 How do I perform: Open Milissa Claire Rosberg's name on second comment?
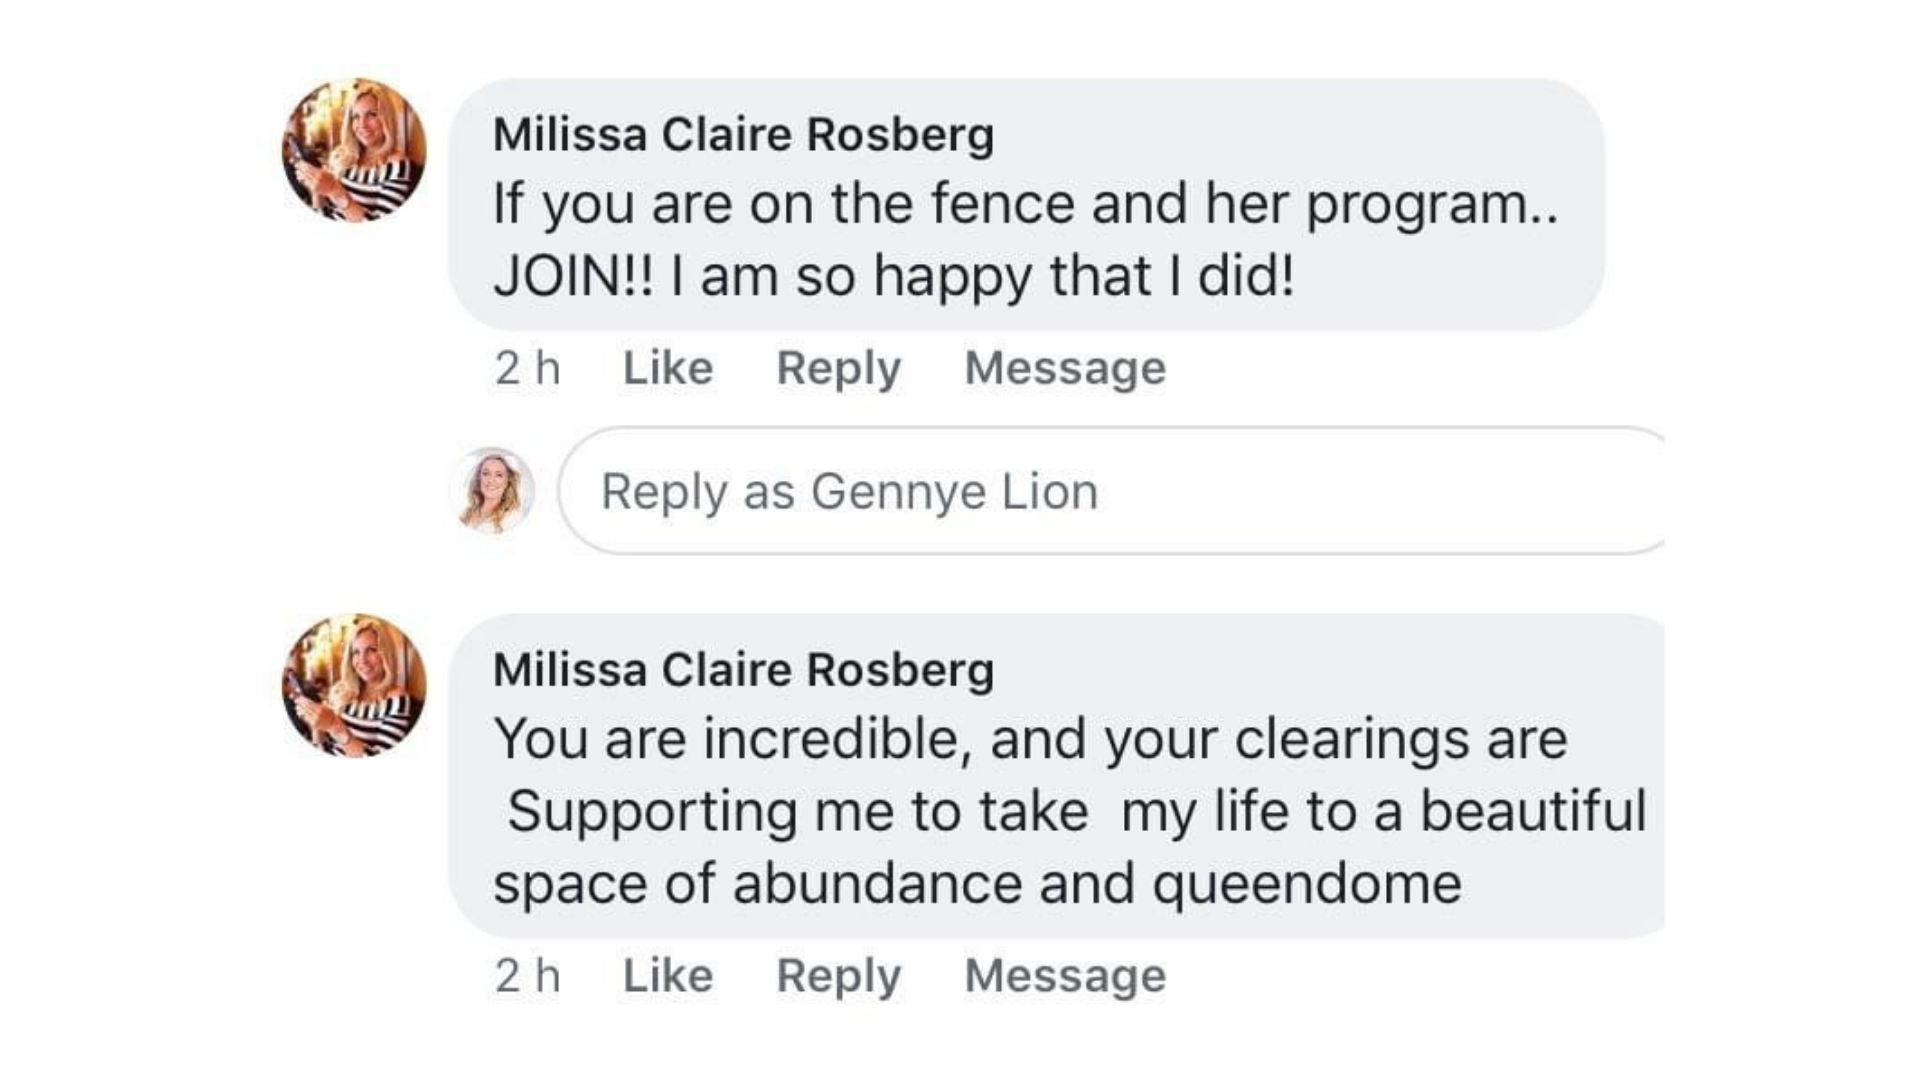click(x=743, y=670)
